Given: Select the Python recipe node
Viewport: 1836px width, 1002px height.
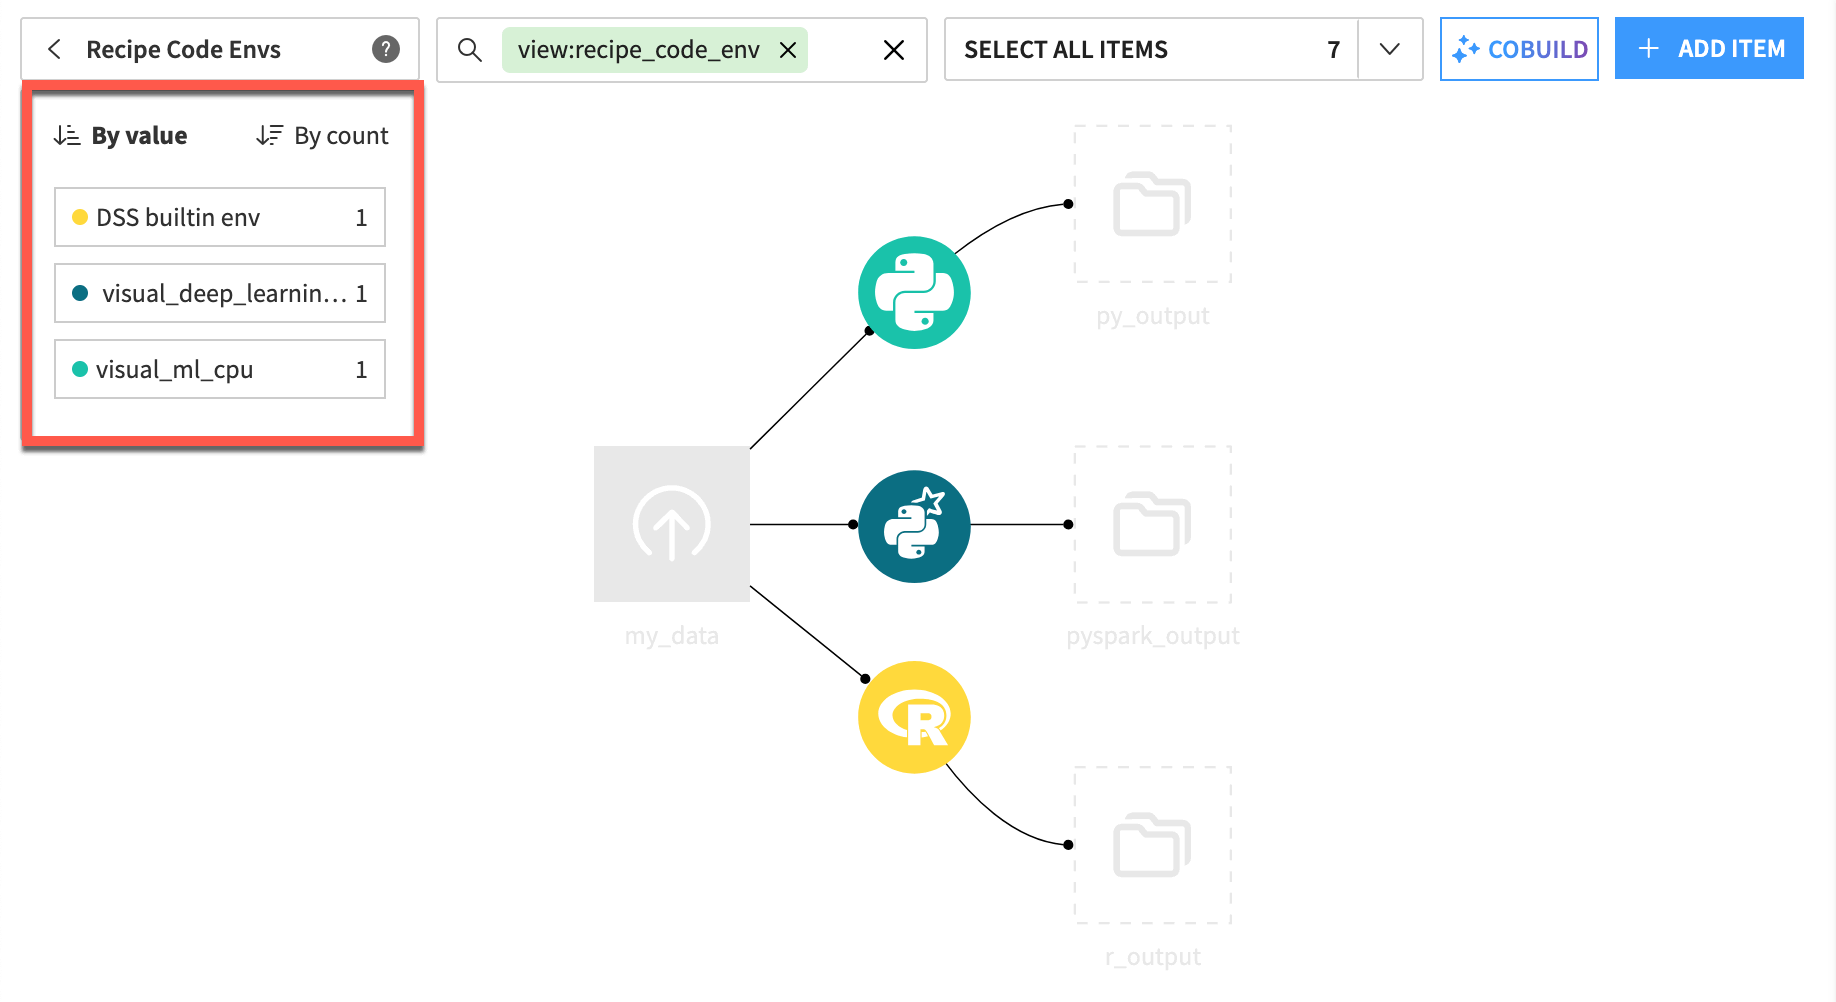Looking at the screenshot, I should [914, 293].
